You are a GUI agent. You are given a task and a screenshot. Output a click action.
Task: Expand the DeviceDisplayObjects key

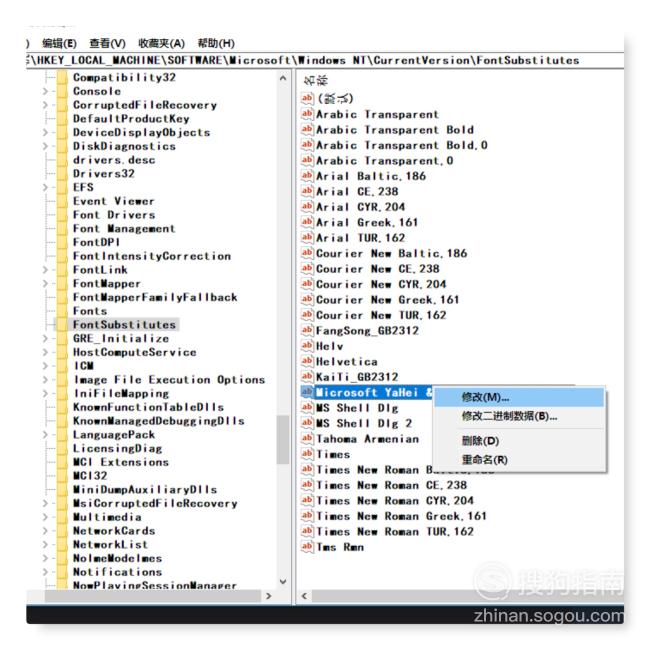(46, 132)
